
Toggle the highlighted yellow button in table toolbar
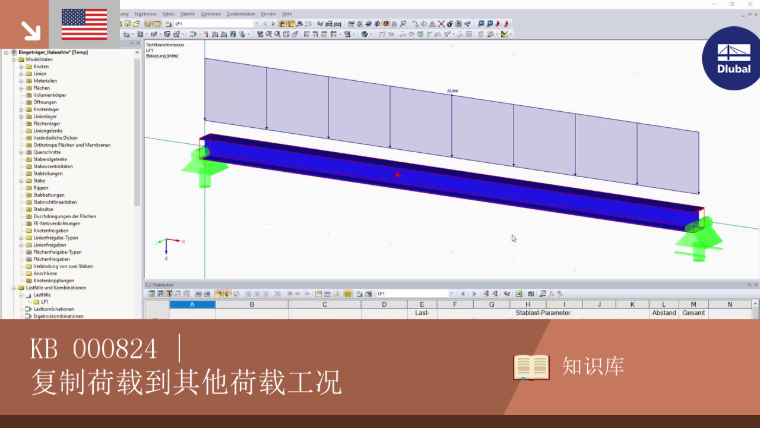[348, 294]
